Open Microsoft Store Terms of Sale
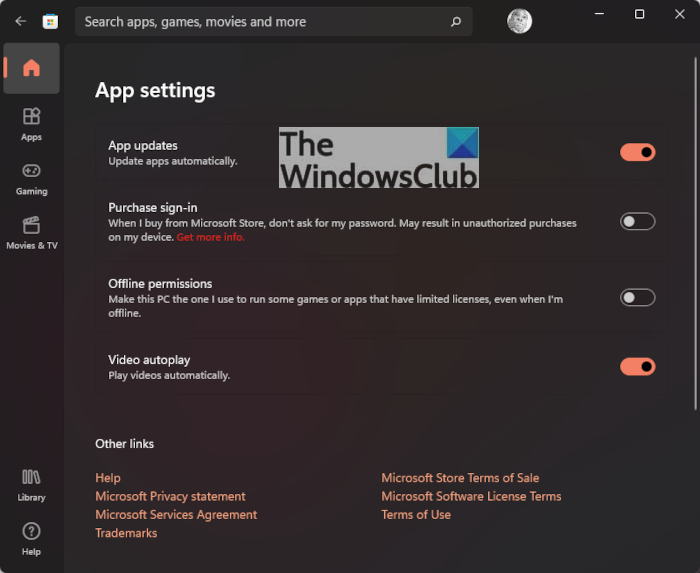 460,478
